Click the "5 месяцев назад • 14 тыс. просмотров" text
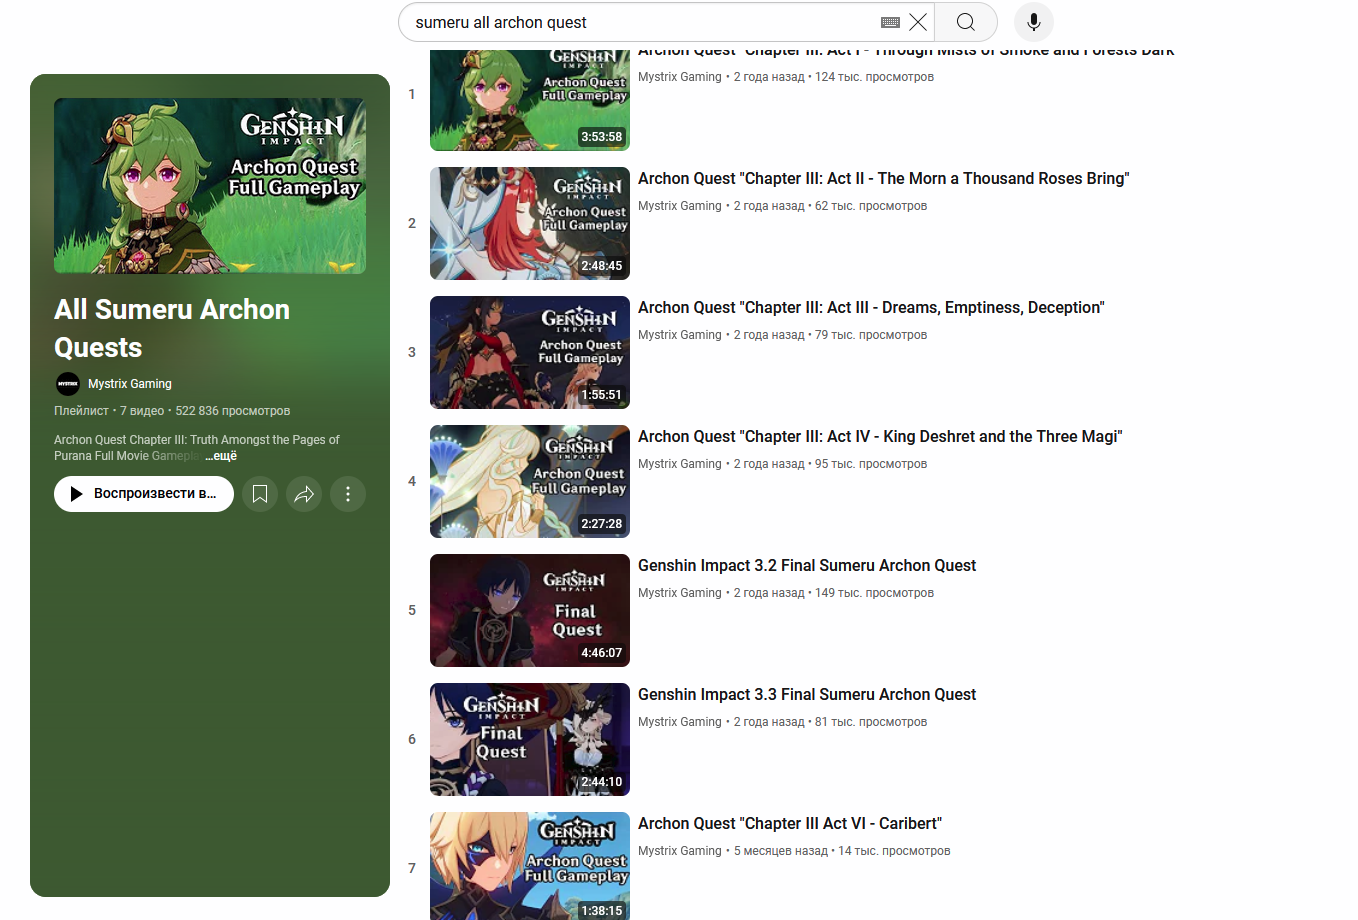Viewport: 1358px width, 920px height. point(842,851)
